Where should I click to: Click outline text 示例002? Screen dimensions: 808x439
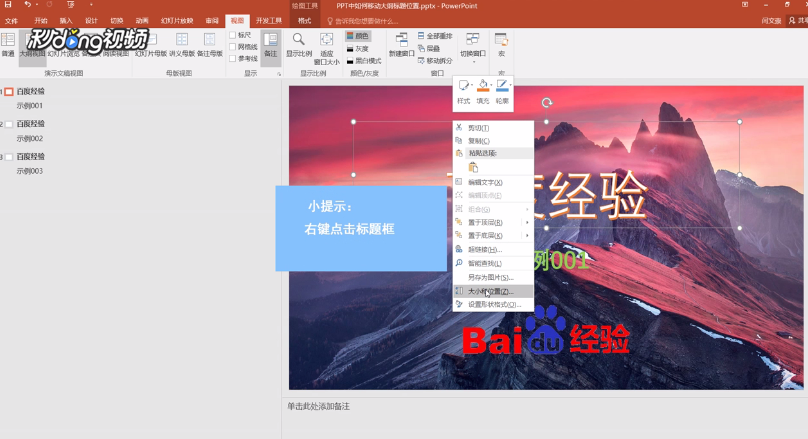[29, 139]
